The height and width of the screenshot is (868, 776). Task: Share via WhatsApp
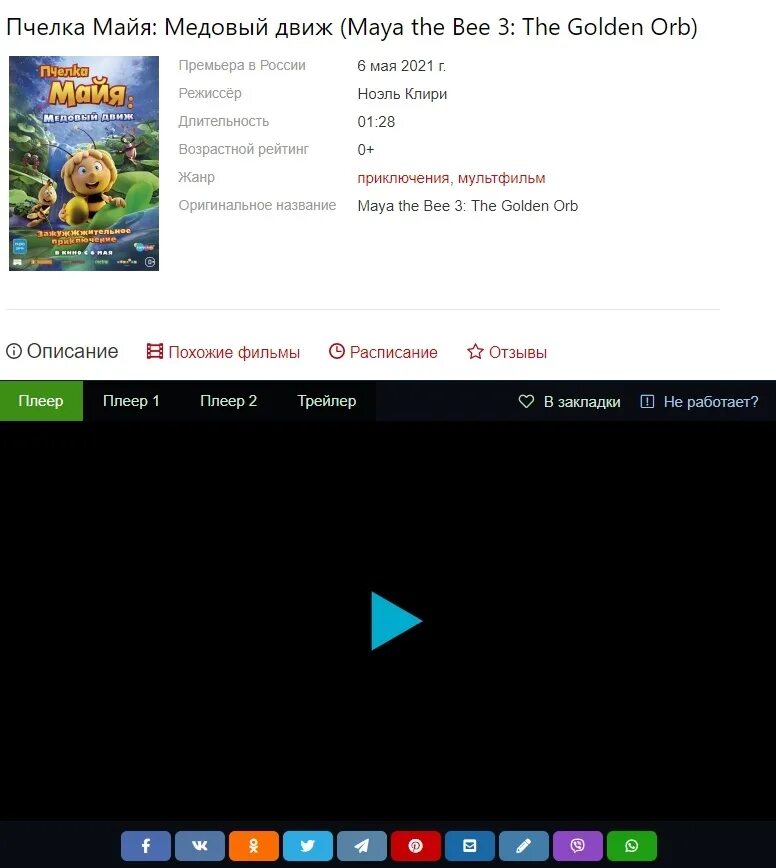point(632,845)
